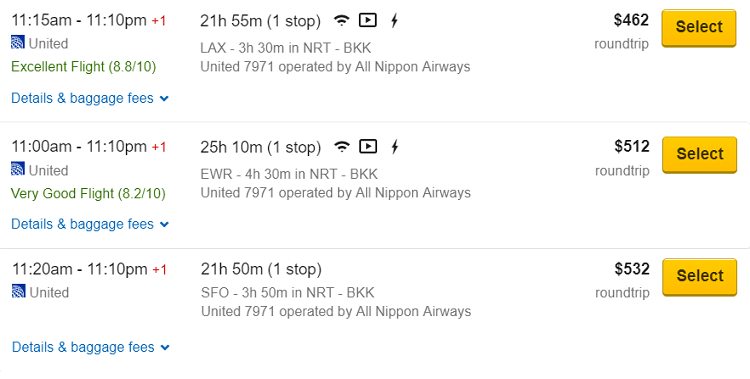The width and height of the screenshot is (750, 379).
Task: Click the video entertainment icon on the EWR flight
Action: [368, 146]
